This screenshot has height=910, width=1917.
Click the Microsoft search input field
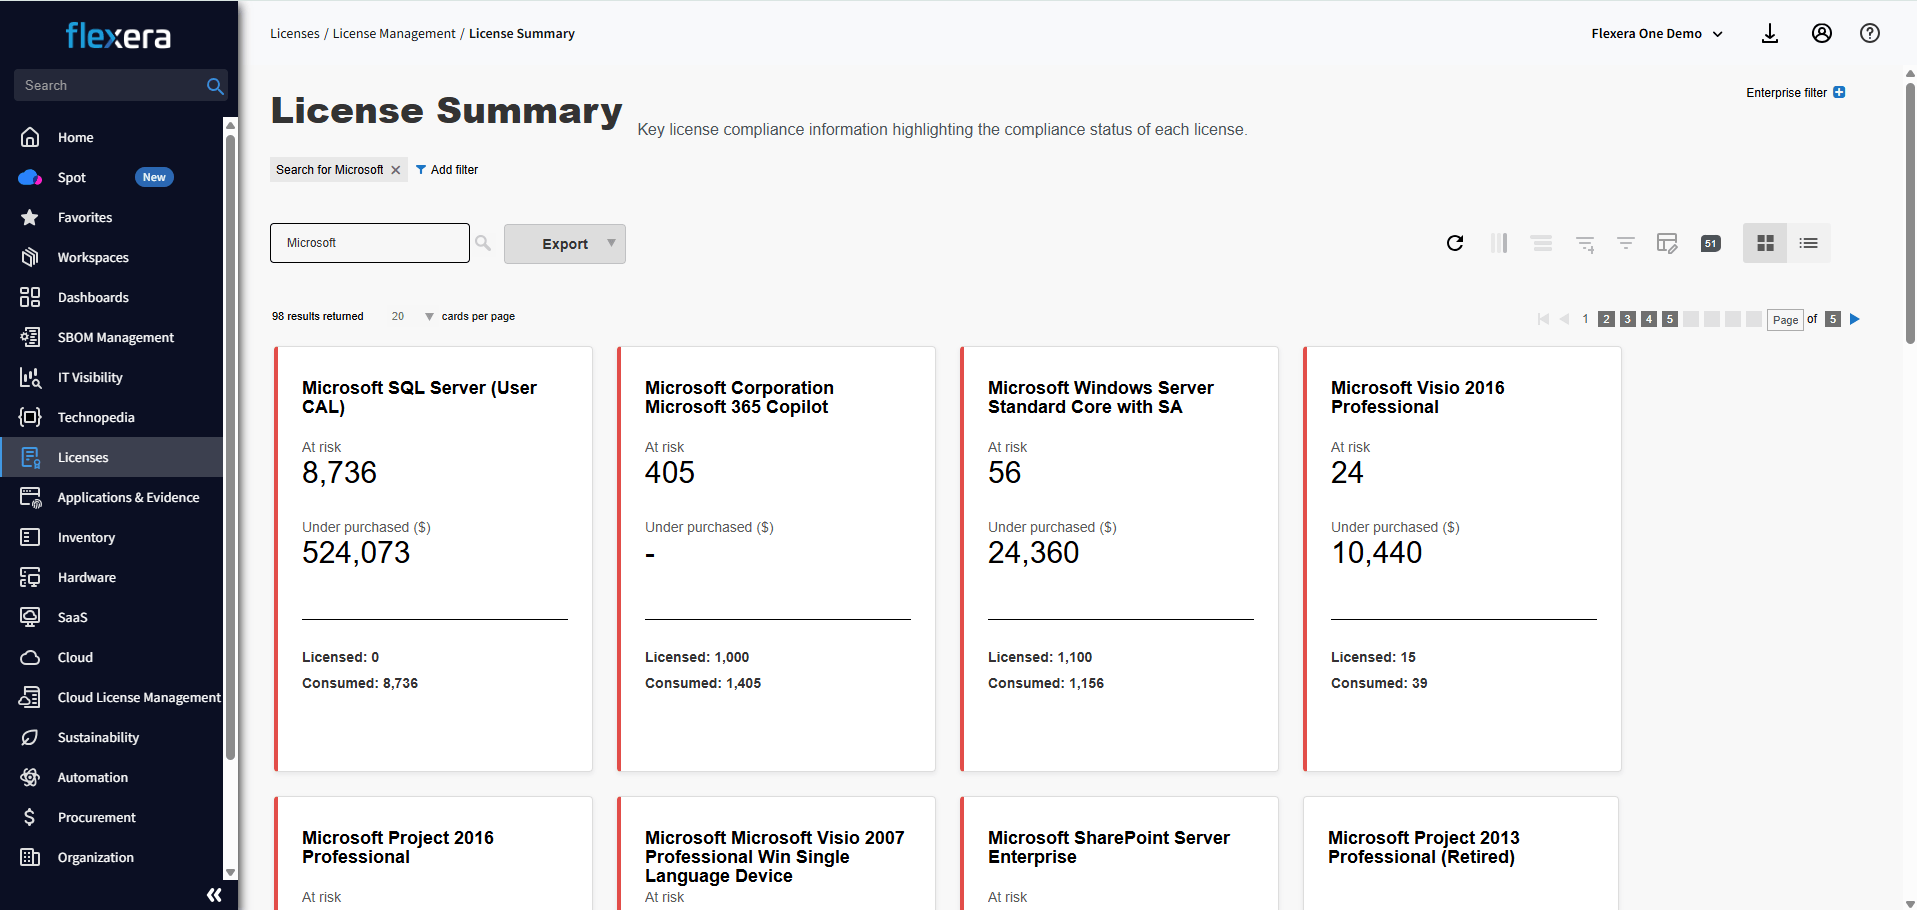pos(370,243)
